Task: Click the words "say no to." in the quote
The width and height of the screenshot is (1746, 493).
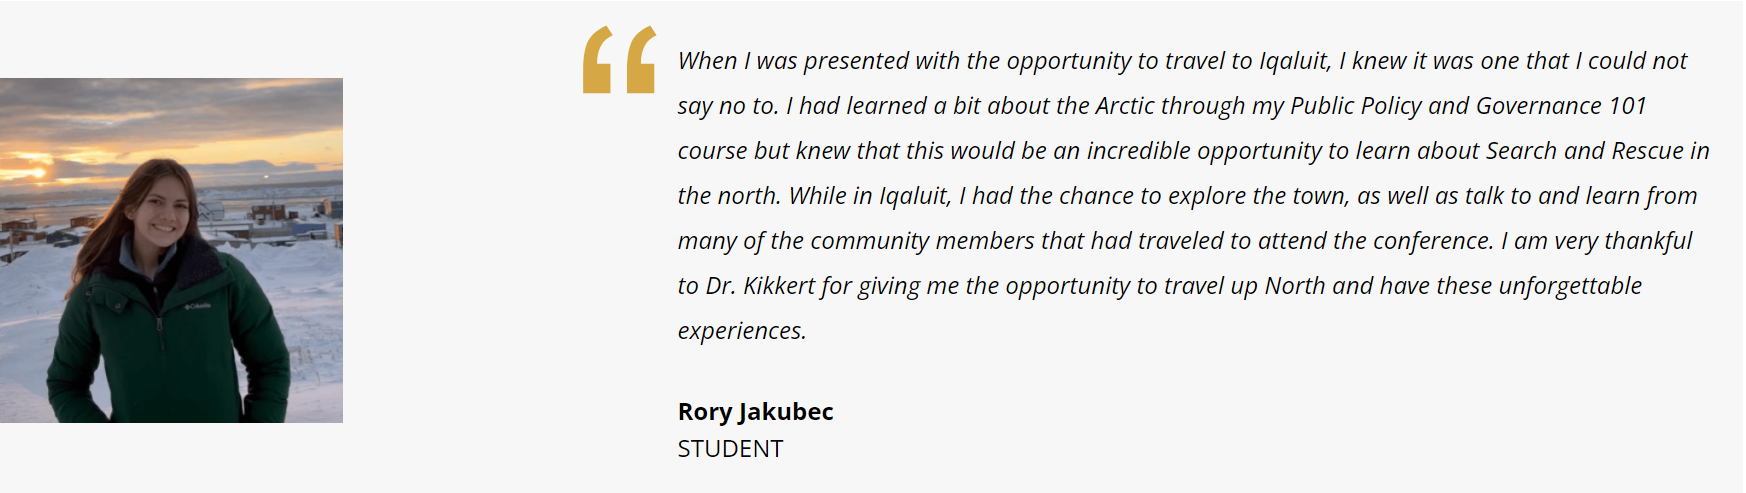Action: [x=727, y=106]
